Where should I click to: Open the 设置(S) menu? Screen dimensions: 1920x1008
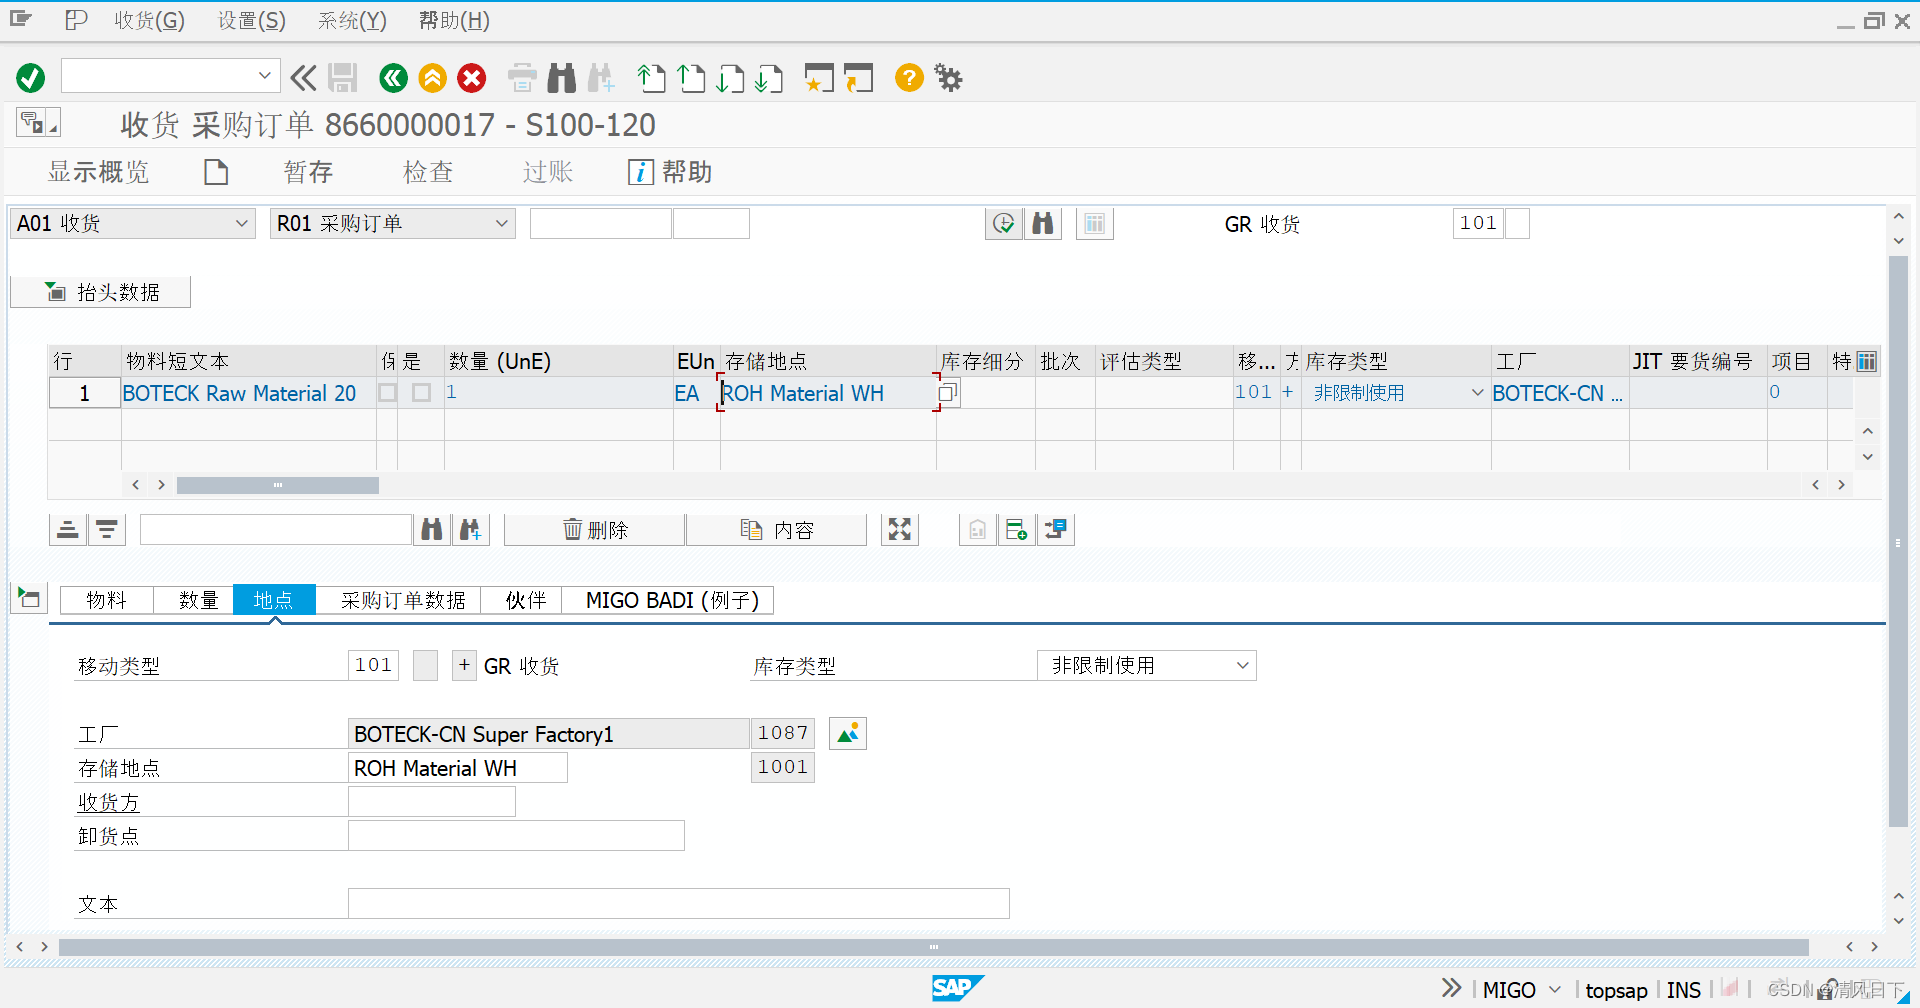pos(252,21)
